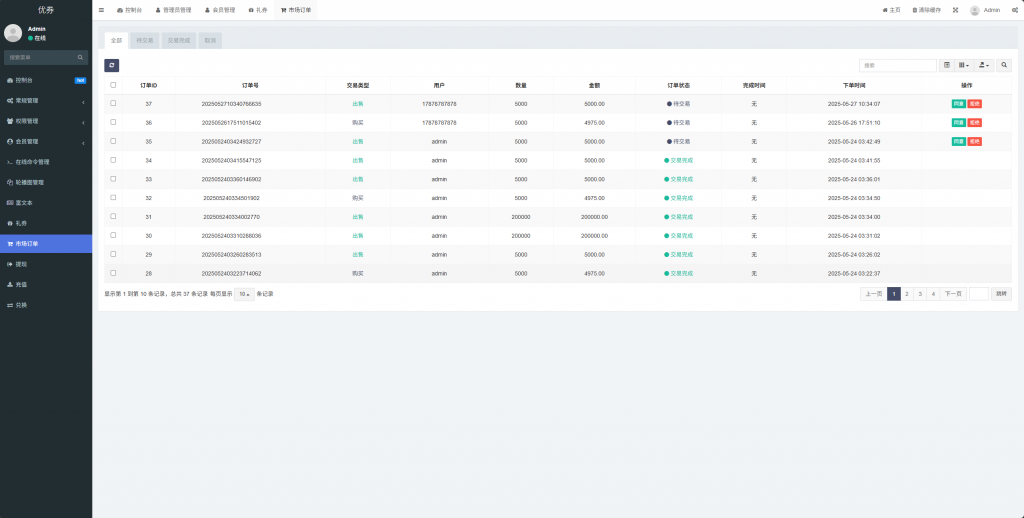Go to page 2 of the orders

point(906,294)
